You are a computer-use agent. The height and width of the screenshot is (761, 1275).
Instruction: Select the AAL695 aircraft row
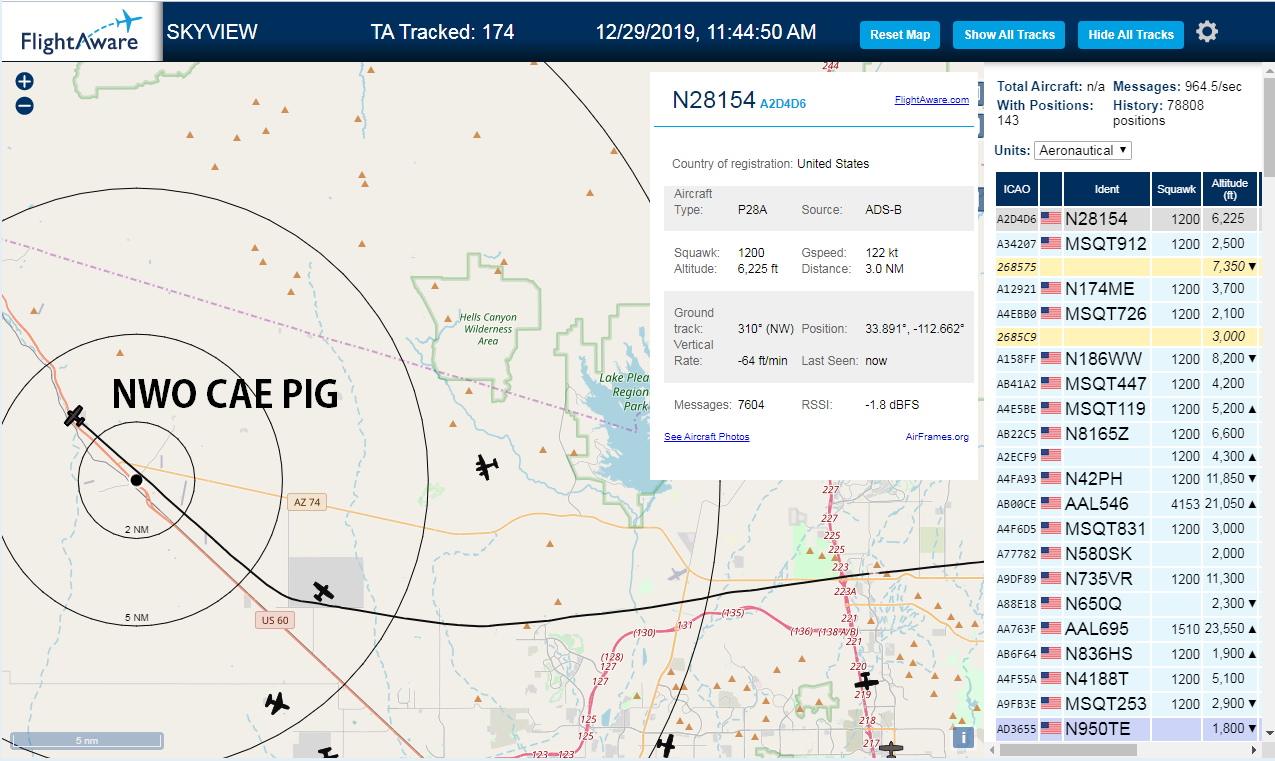(1127, 628)
